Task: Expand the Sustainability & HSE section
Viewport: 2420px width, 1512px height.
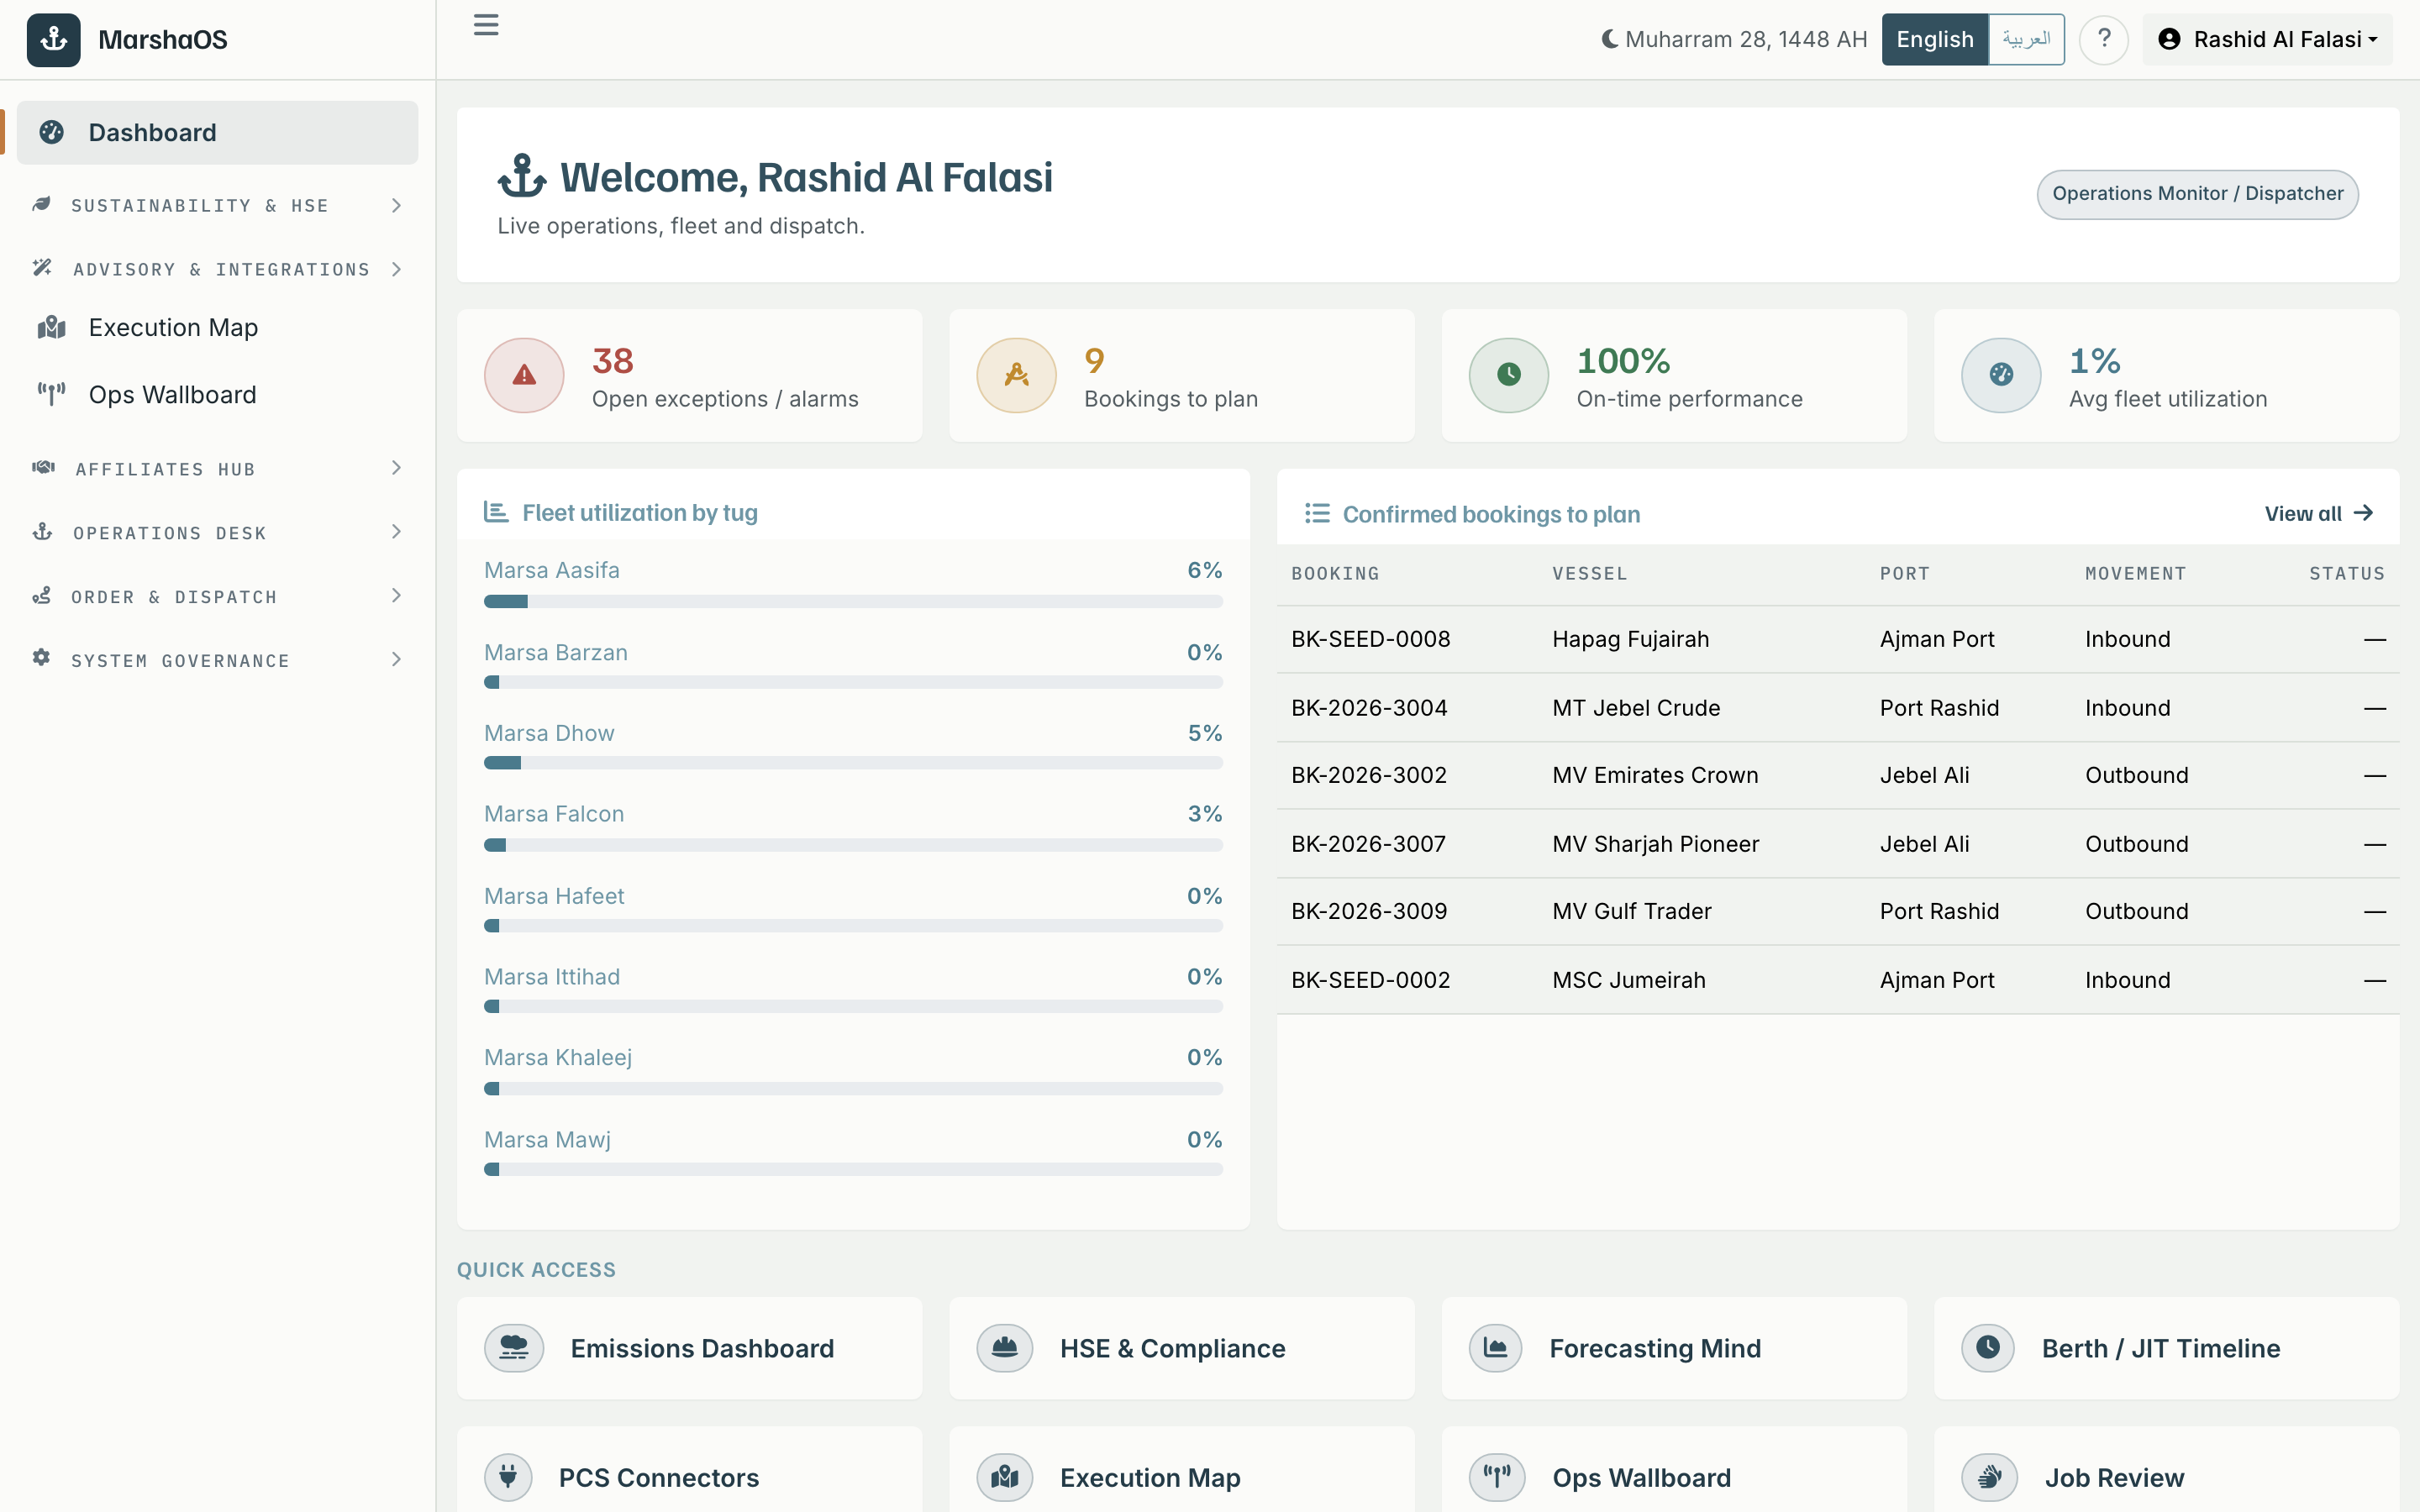Action: click(x=217, y=205)
